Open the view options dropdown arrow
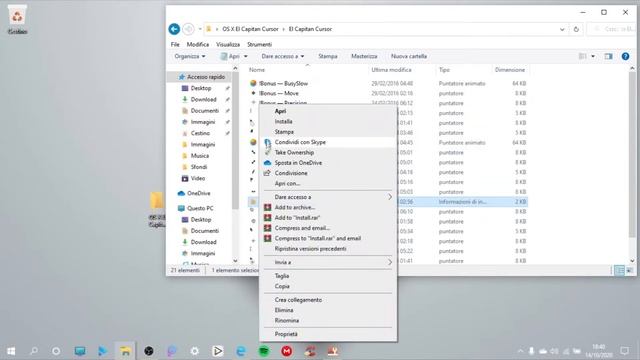 click(x=593, y=56)
